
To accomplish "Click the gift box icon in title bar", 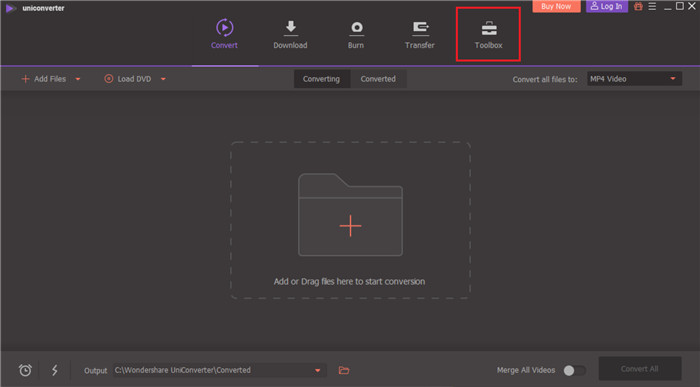I will click(x=638, y=6).
